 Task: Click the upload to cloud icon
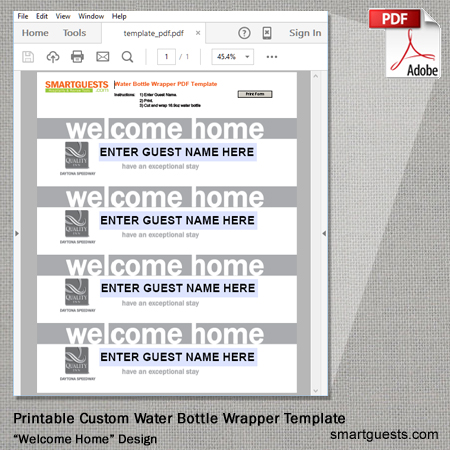pos(53,57)
